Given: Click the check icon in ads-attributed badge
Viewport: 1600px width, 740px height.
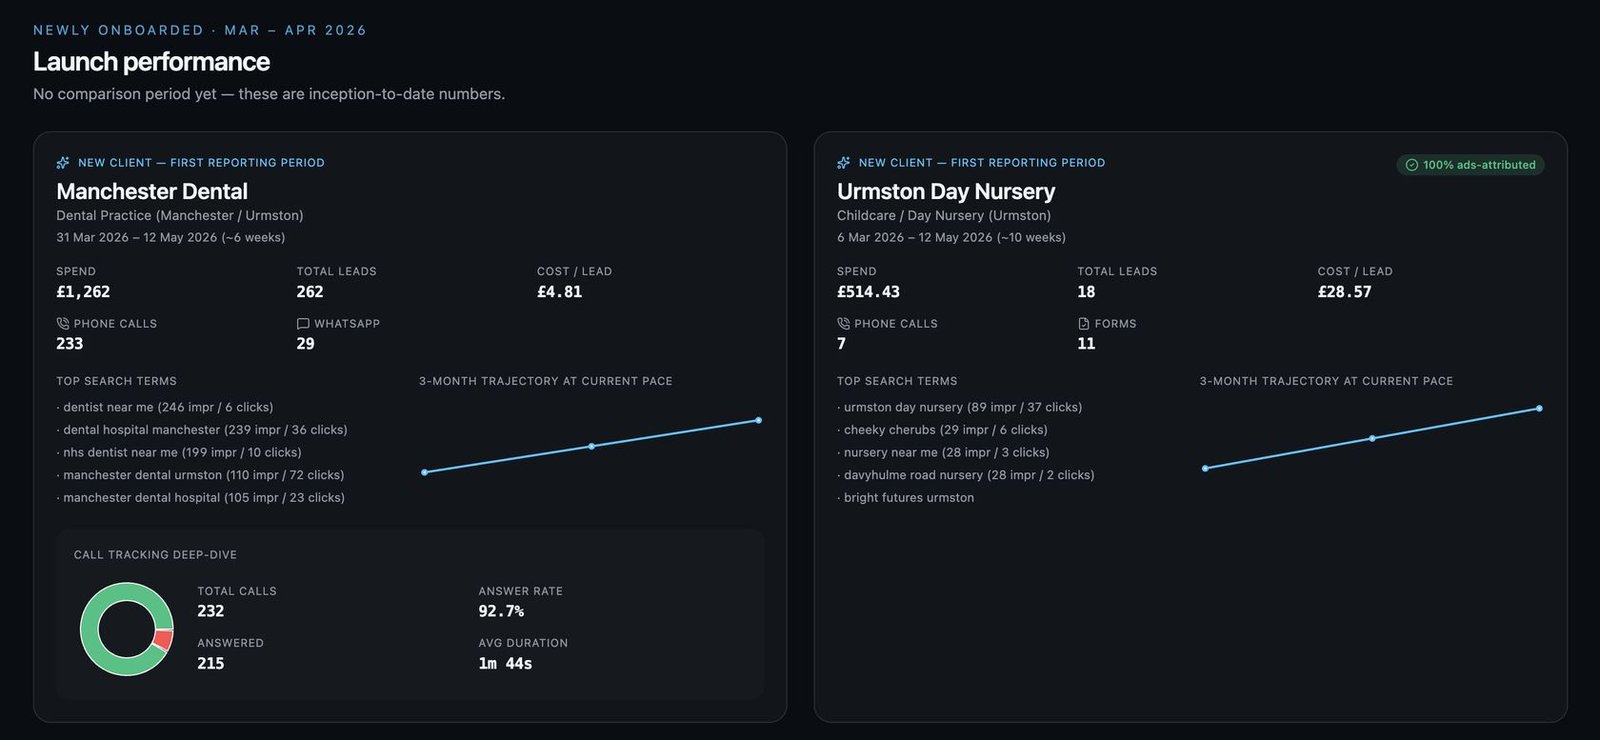Looking at the screenshot, I should pos(1412,165).
